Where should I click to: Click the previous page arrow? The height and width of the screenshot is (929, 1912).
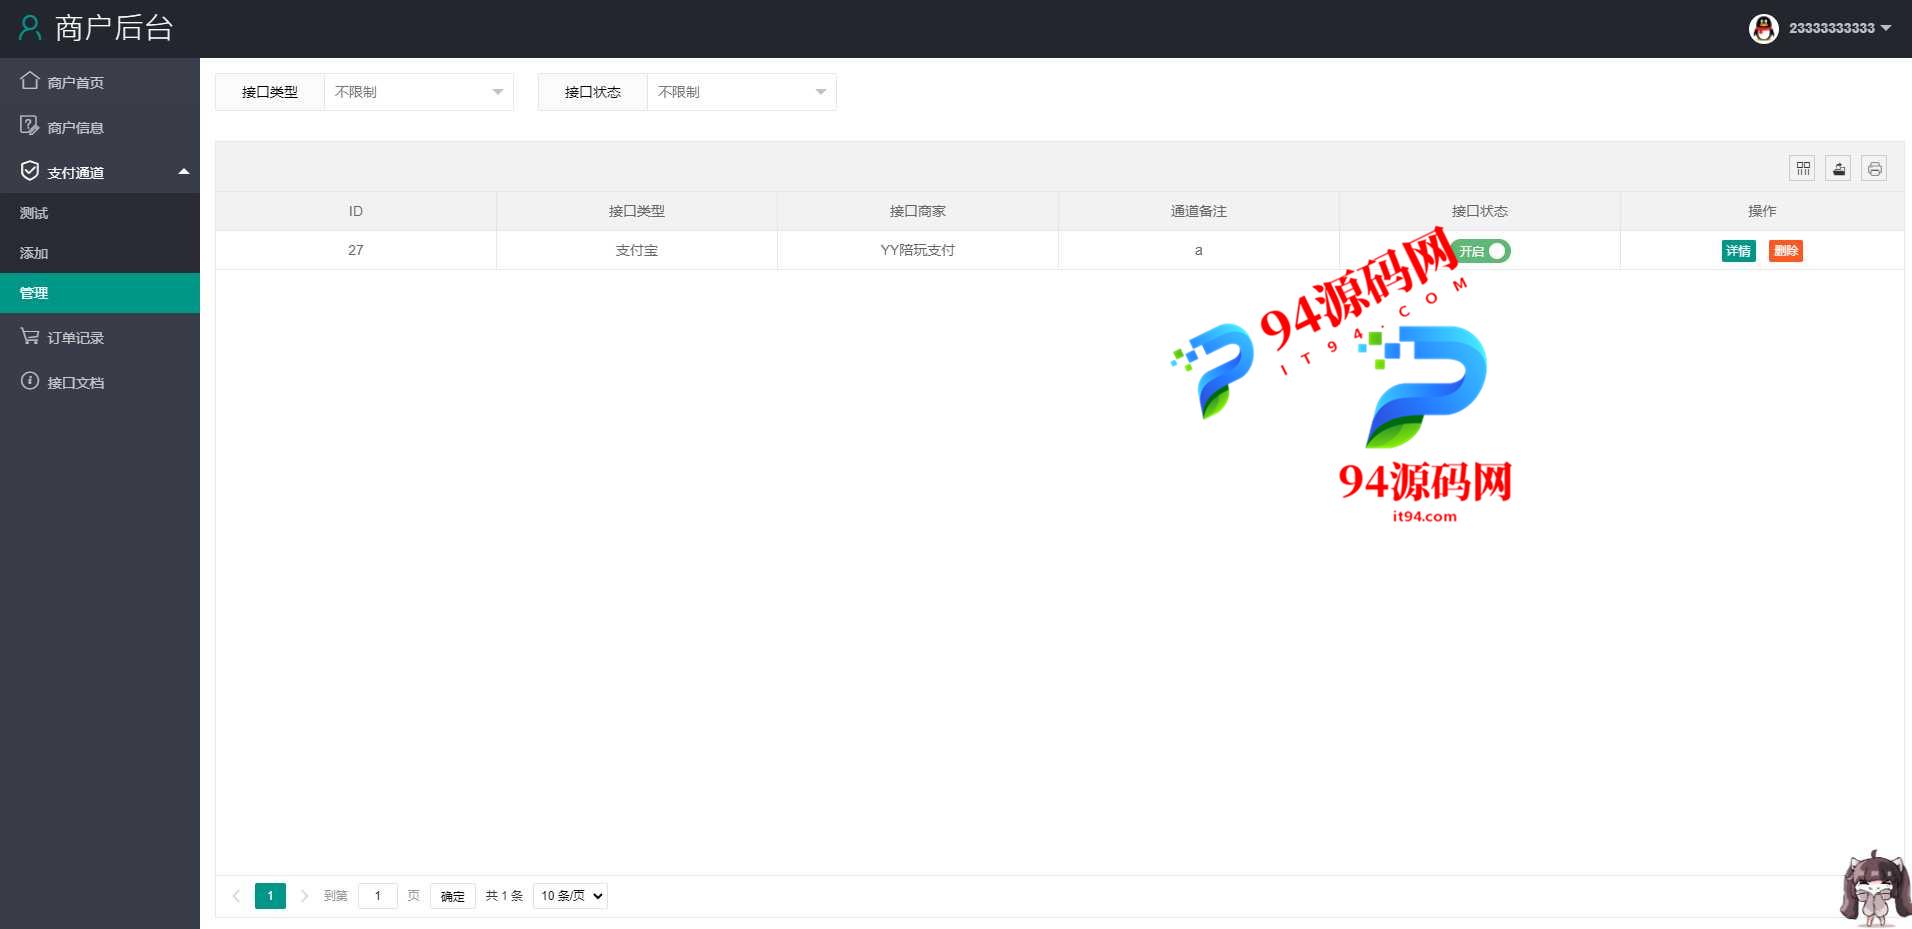(x=237, y=896)
